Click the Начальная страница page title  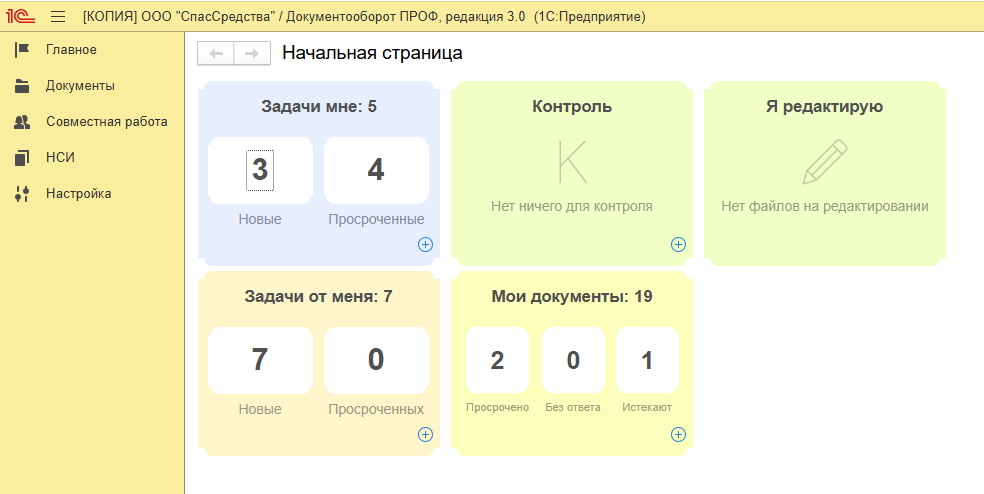pos(372,53)
